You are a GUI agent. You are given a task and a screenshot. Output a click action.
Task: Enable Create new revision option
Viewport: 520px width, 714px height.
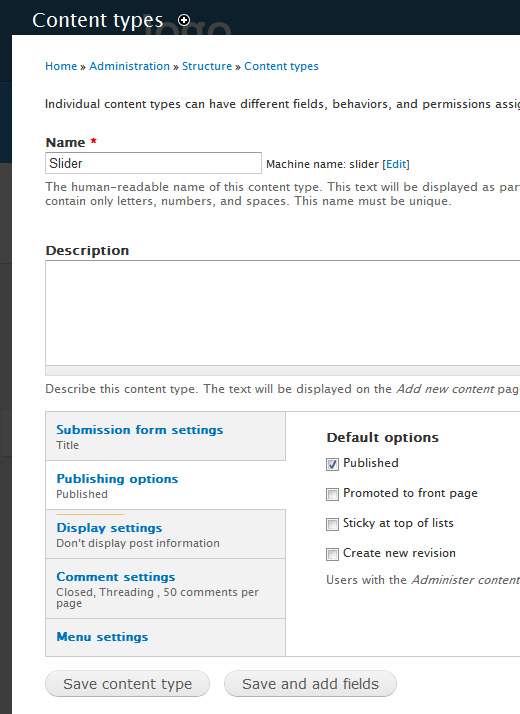point(332,554)
